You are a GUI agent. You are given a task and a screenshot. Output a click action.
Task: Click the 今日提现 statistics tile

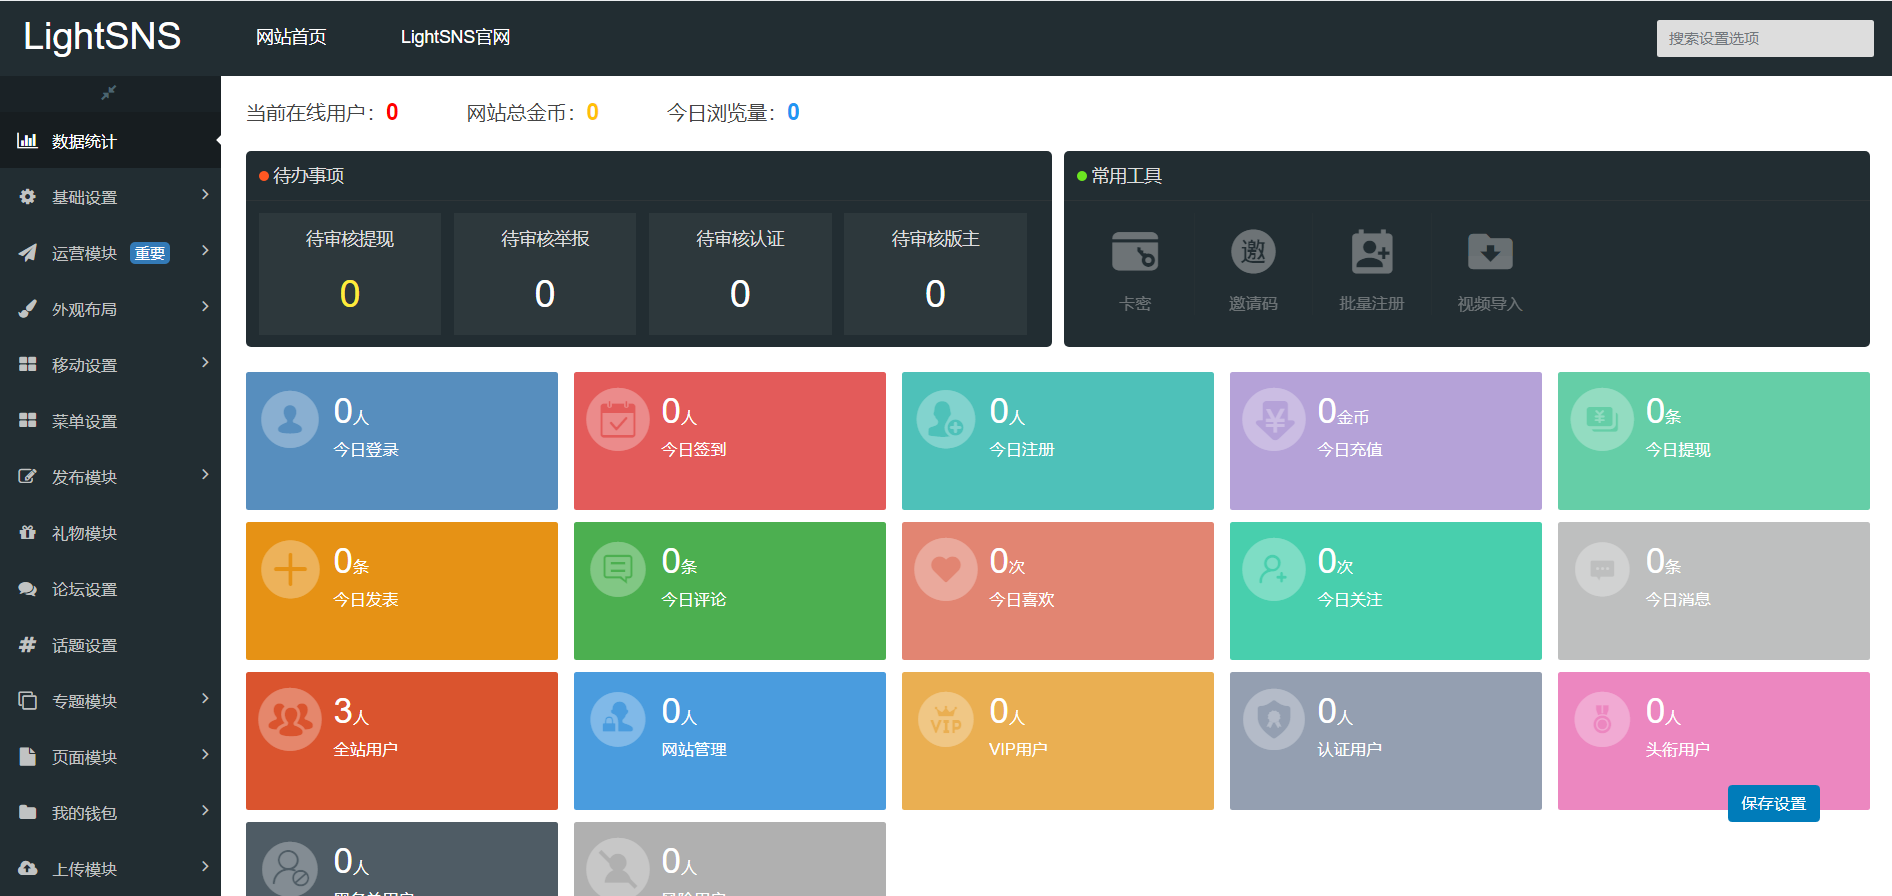pyautogui.click(x=1714, y=441)
